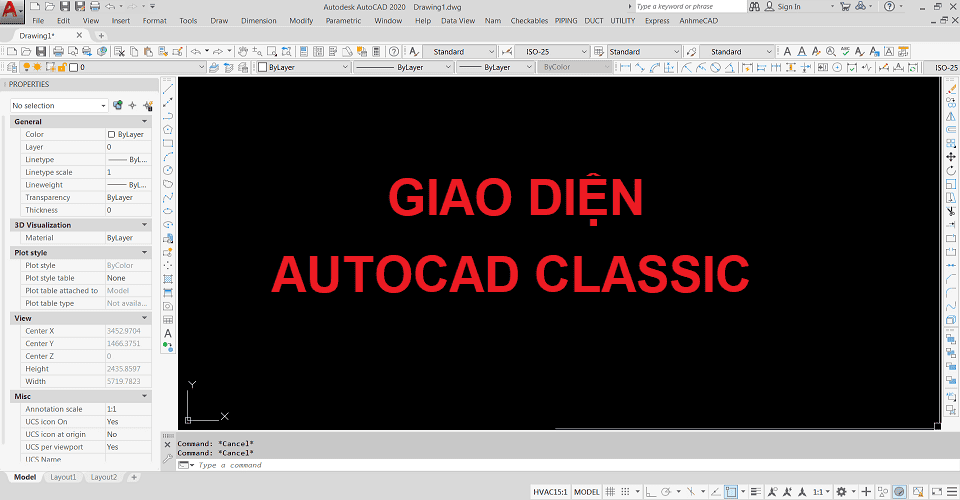Click the Cut to clipboard icon
The image size is (960, 500).
[x=119, y=51]
